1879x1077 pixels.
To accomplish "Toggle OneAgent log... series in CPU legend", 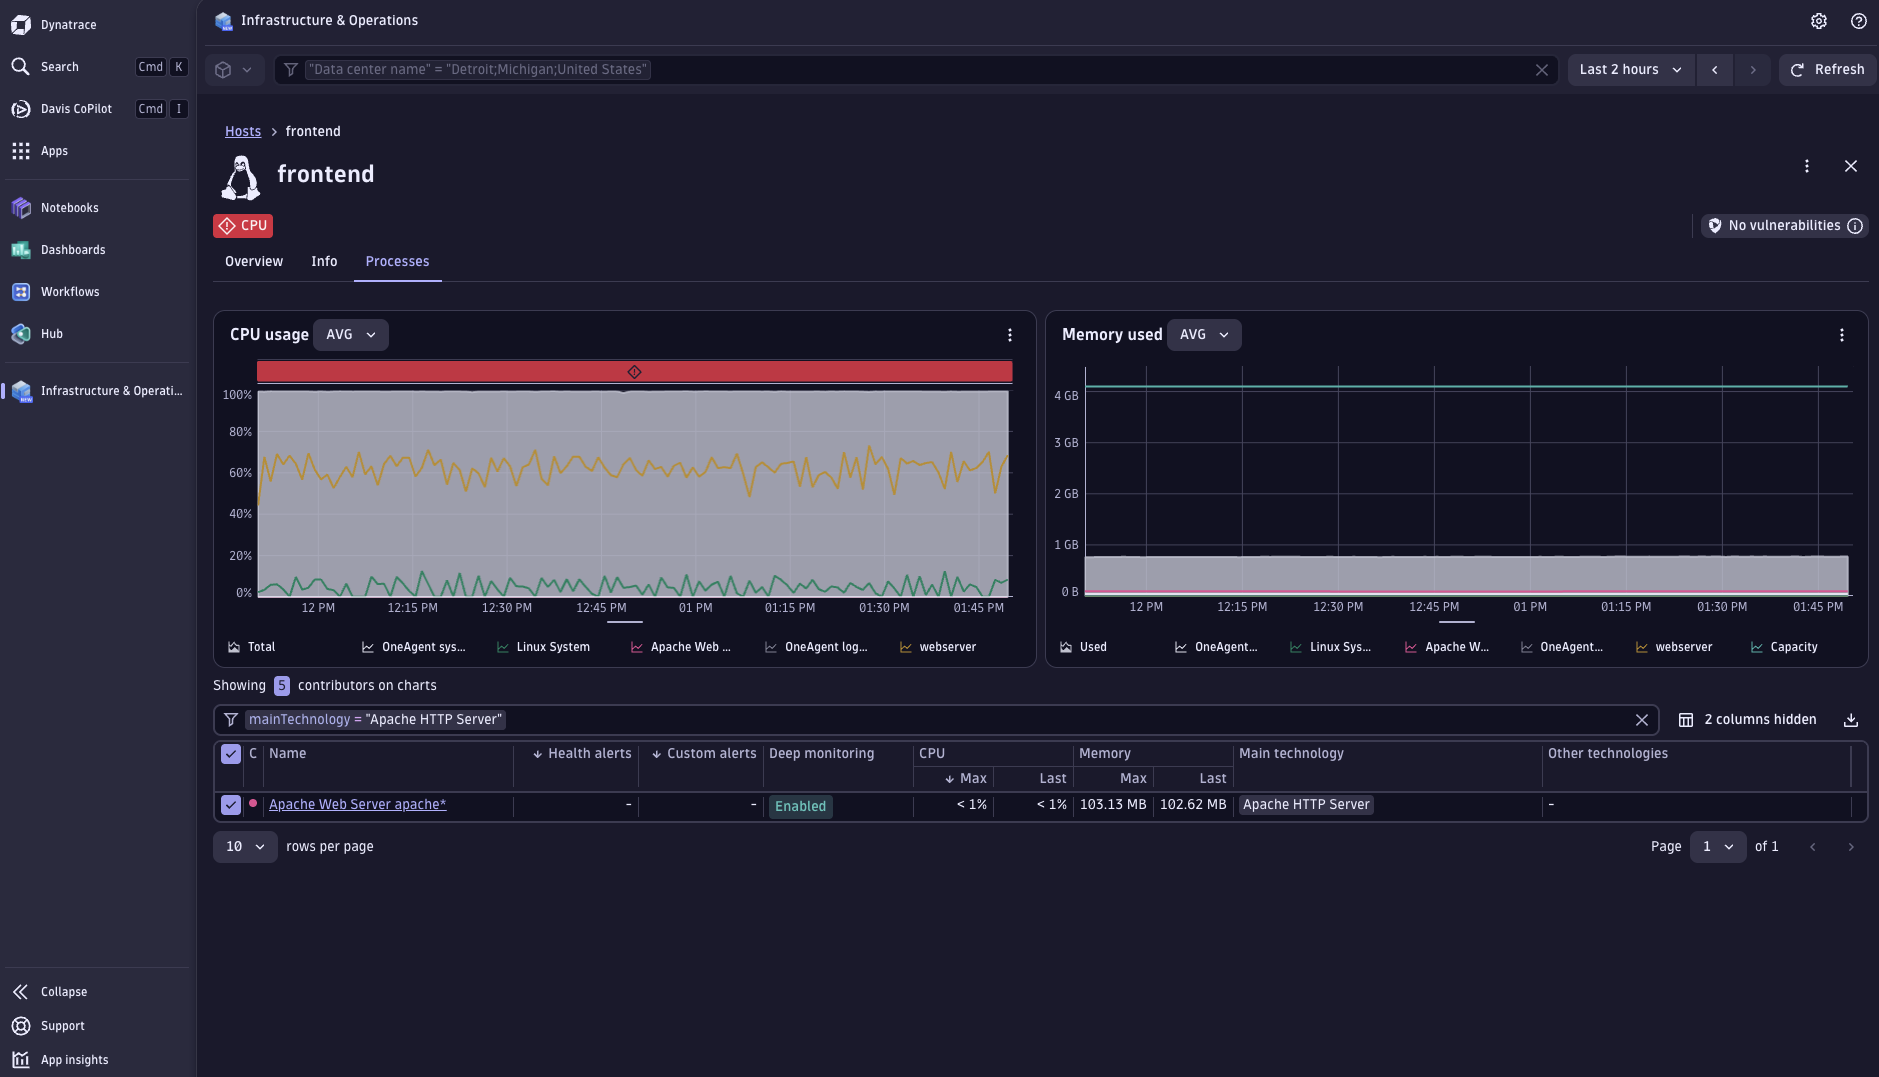I will [x=816, y=647].
